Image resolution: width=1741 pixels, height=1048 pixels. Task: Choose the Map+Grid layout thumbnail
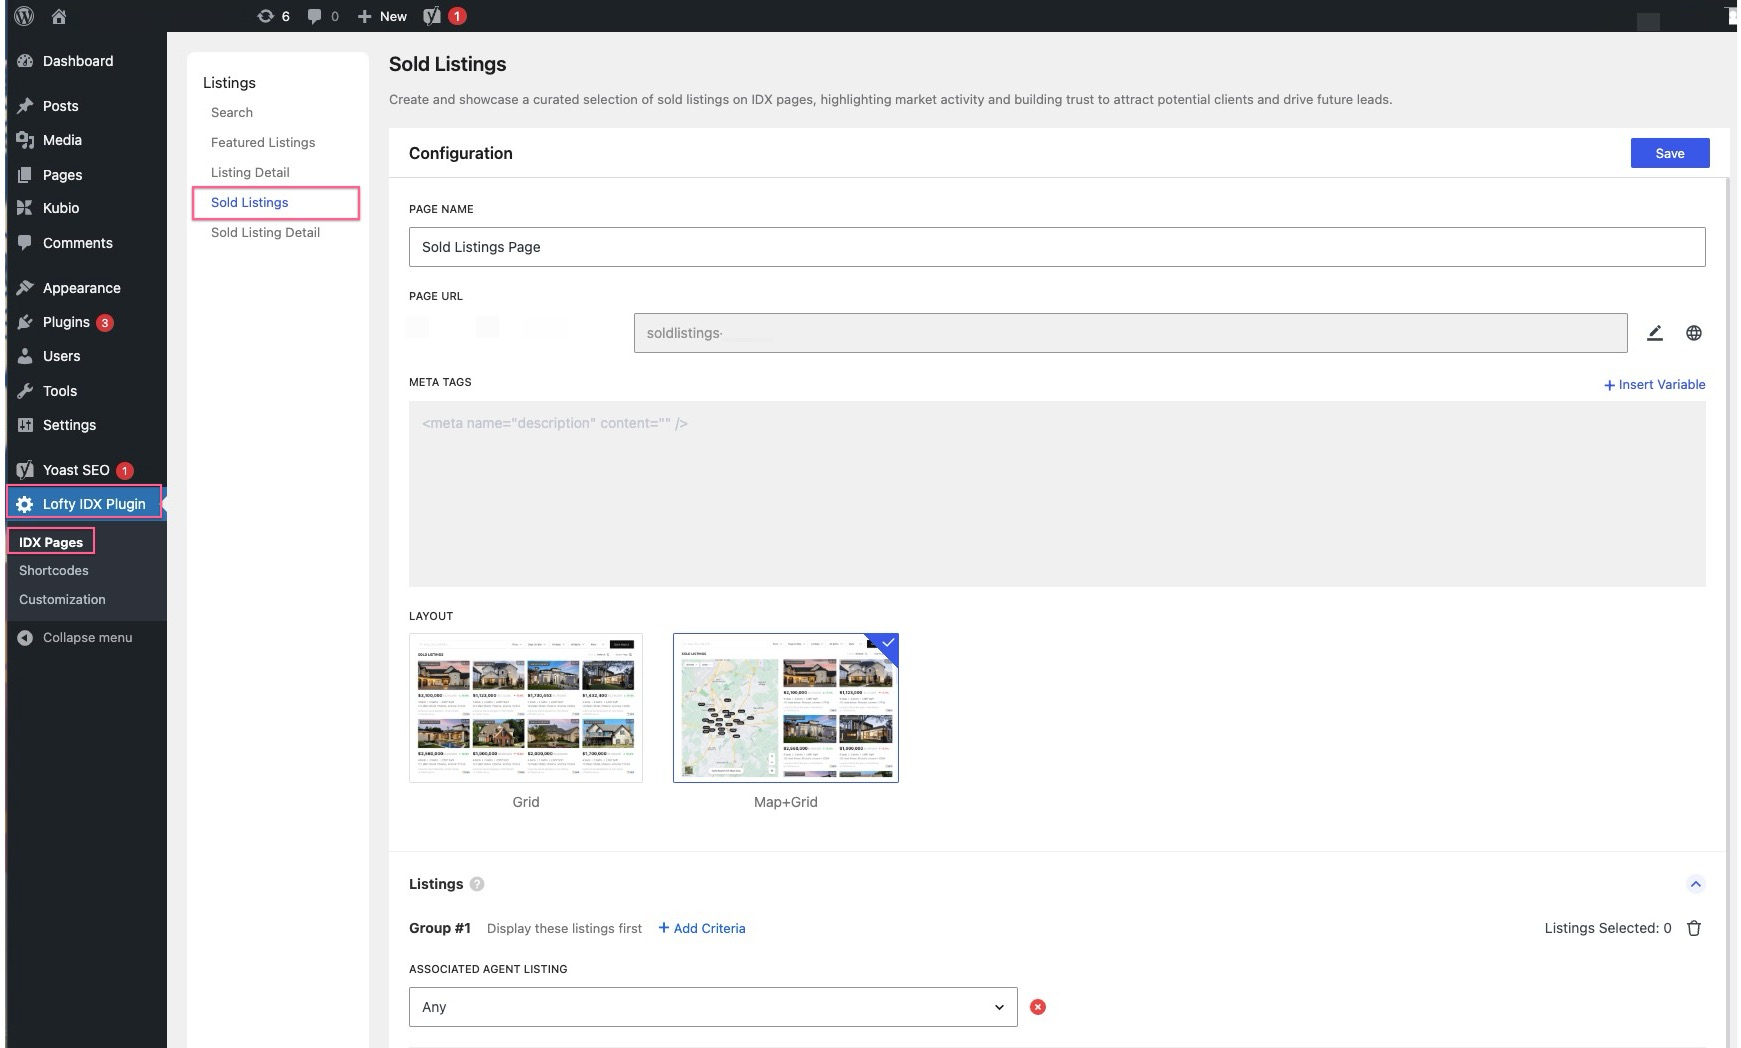tap(786, 707)
